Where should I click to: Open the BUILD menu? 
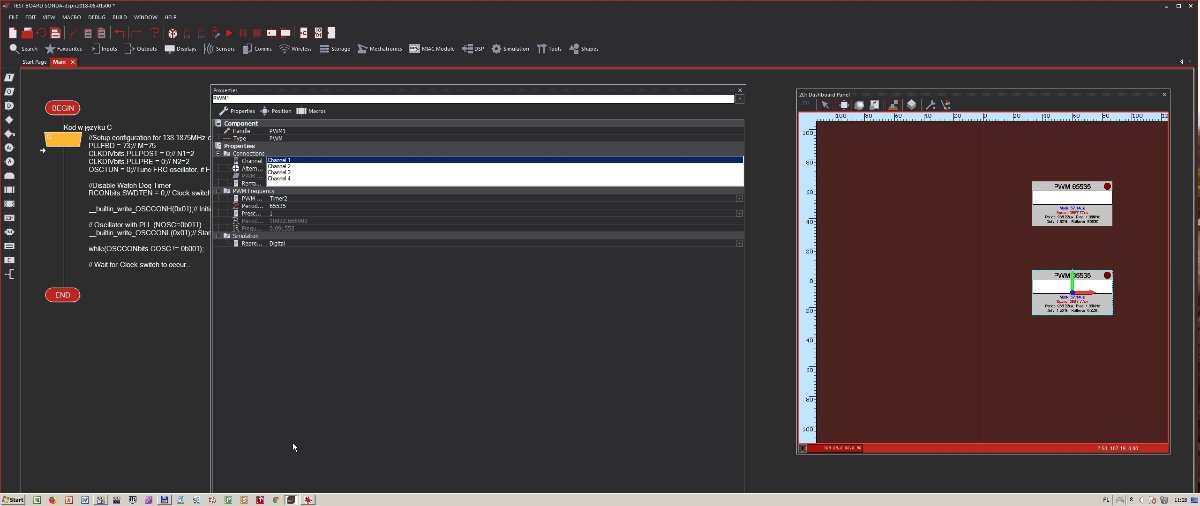click(x=120, y=18)
